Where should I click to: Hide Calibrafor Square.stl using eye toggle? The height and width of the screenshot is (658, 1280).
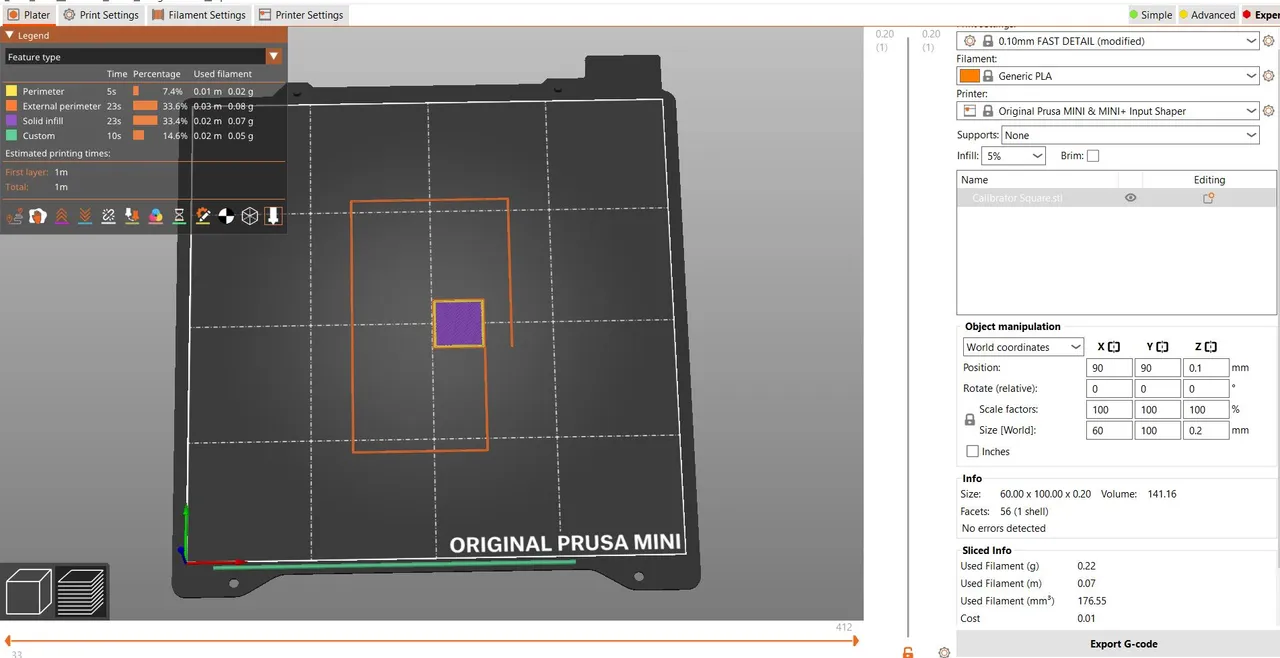1130,198
